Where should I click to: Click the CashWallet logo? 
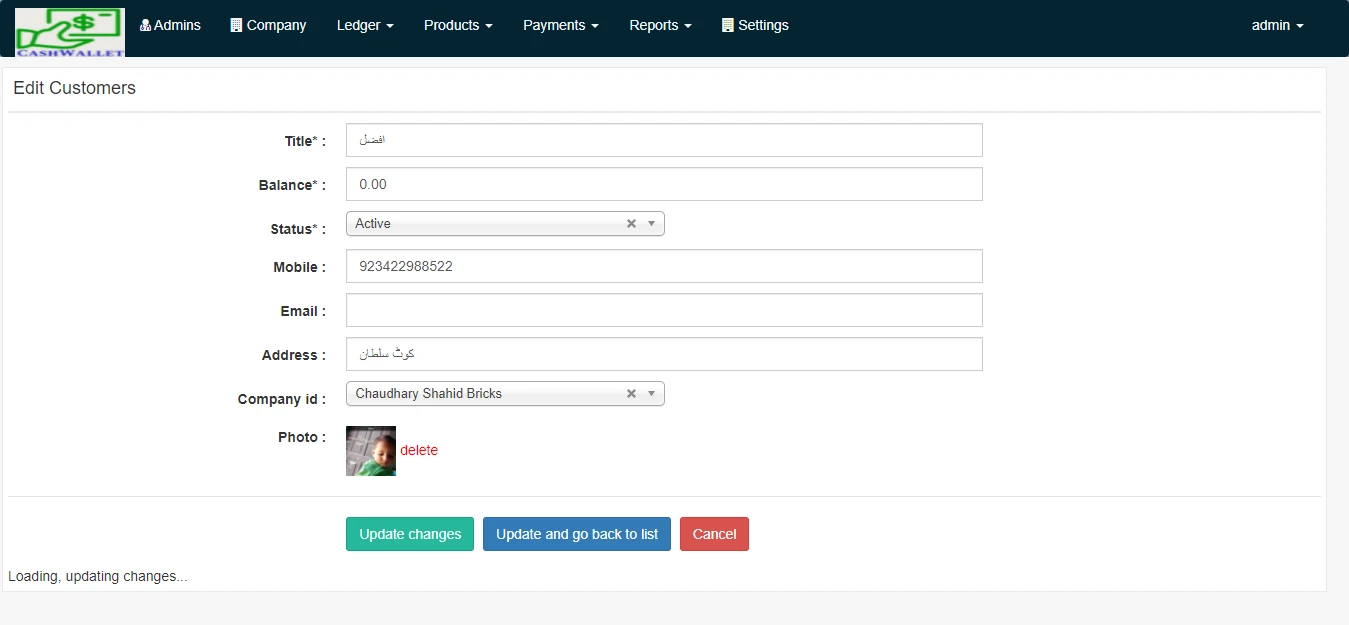point(70,32)
